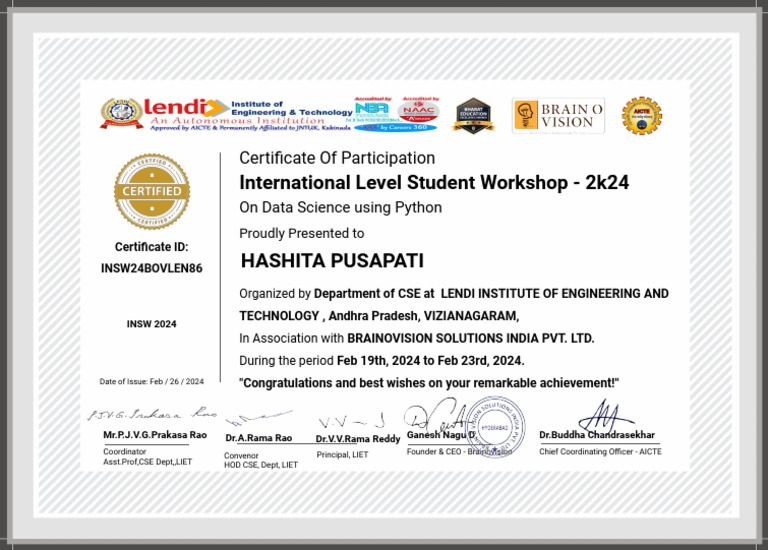Click 'Institute of Engineering & Technology' header text

[x=291, y=108]
